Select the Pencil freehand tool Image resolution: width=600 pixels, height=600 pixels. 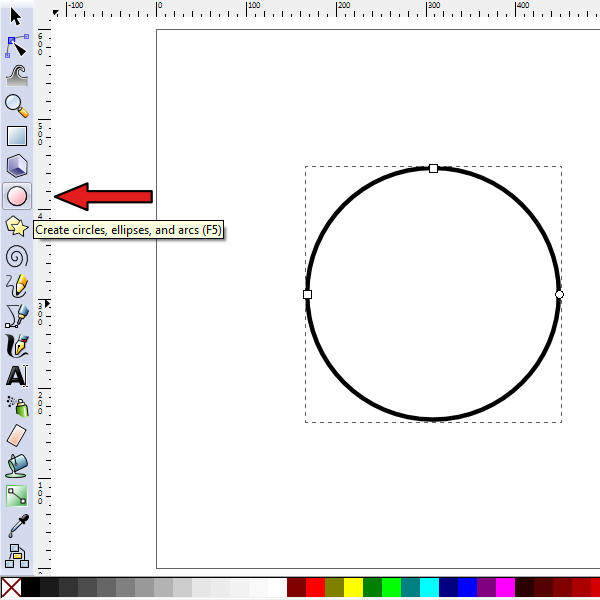coord(17,286)
